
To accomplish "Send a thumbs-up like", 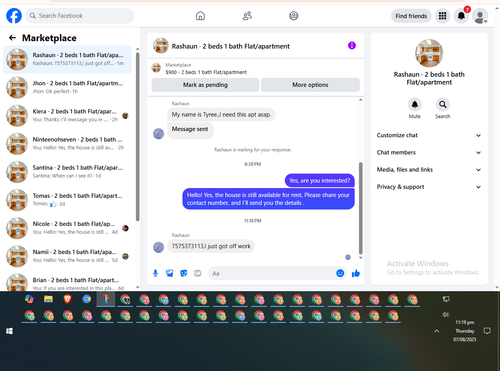I will (x=356, y=273).
